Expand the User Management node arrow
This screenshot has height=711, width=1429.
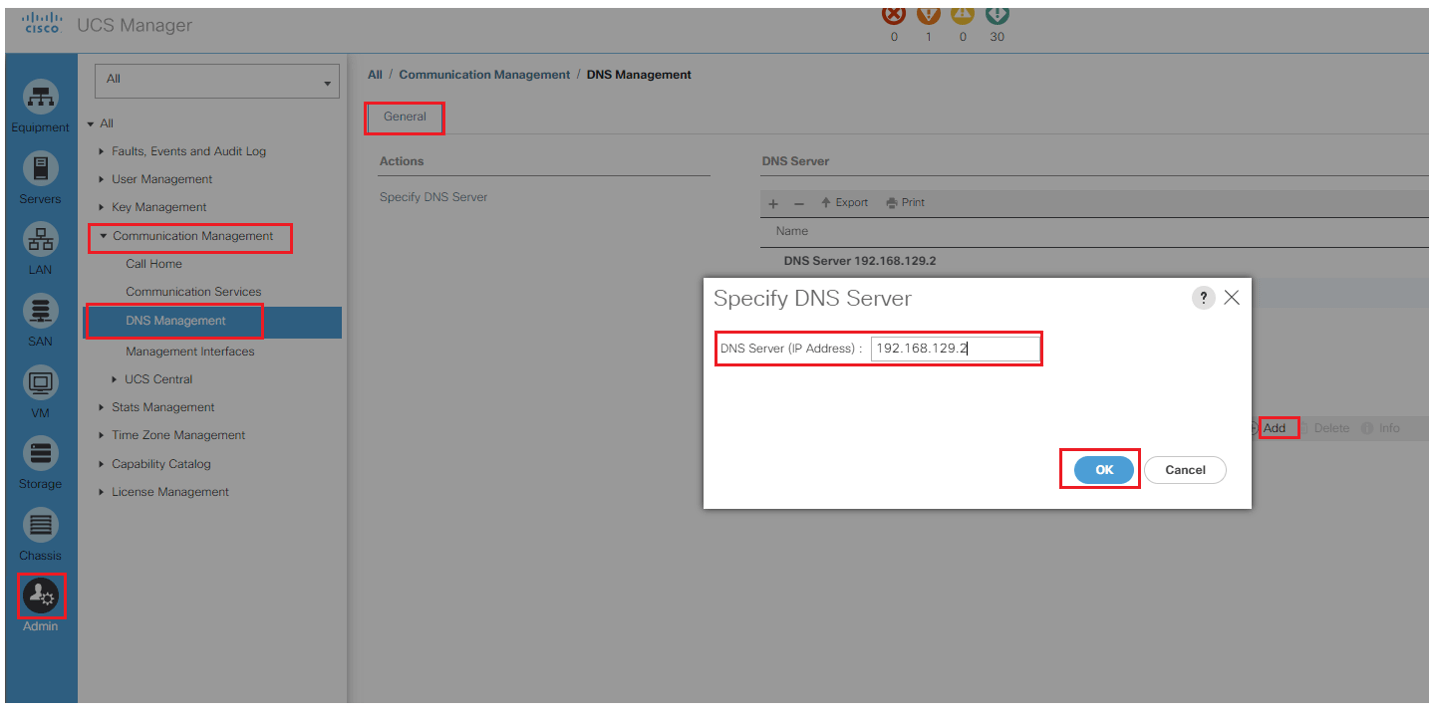click(102, 180)
